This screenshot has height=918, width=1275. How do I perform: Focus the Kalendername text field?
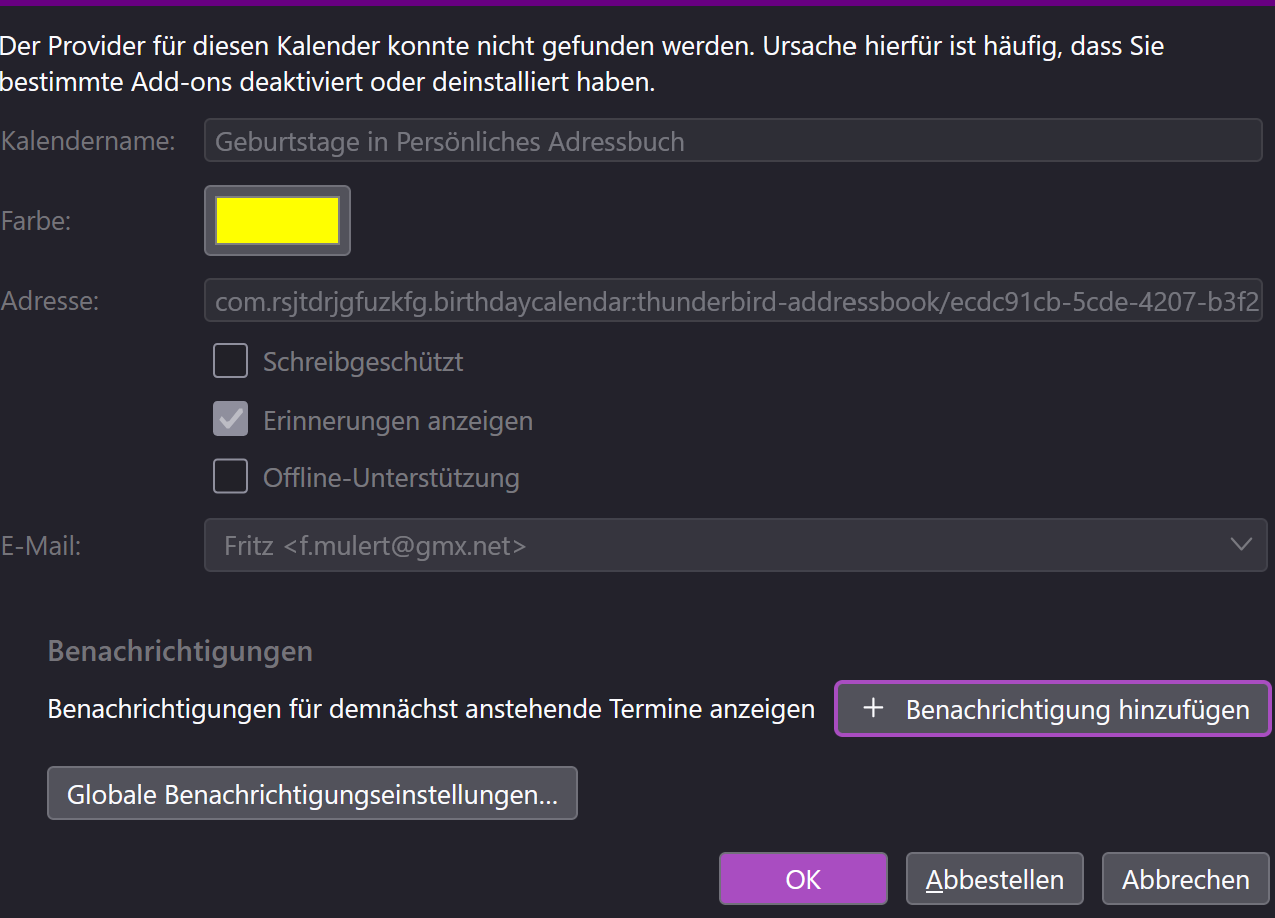pyautogui.click(x=732, y=141)
